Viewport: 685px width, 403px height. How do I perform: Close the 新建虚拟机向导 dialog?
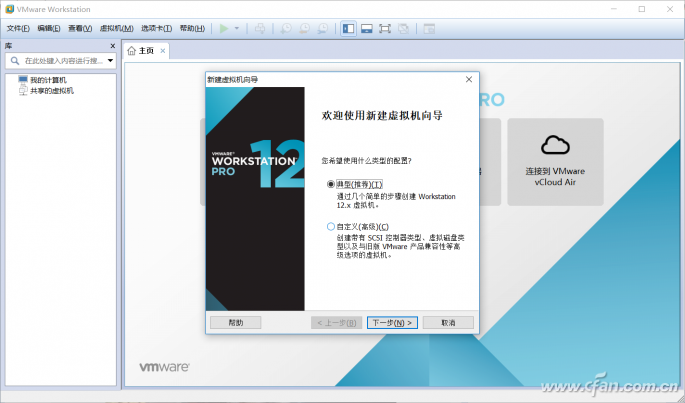click(469, 79)
